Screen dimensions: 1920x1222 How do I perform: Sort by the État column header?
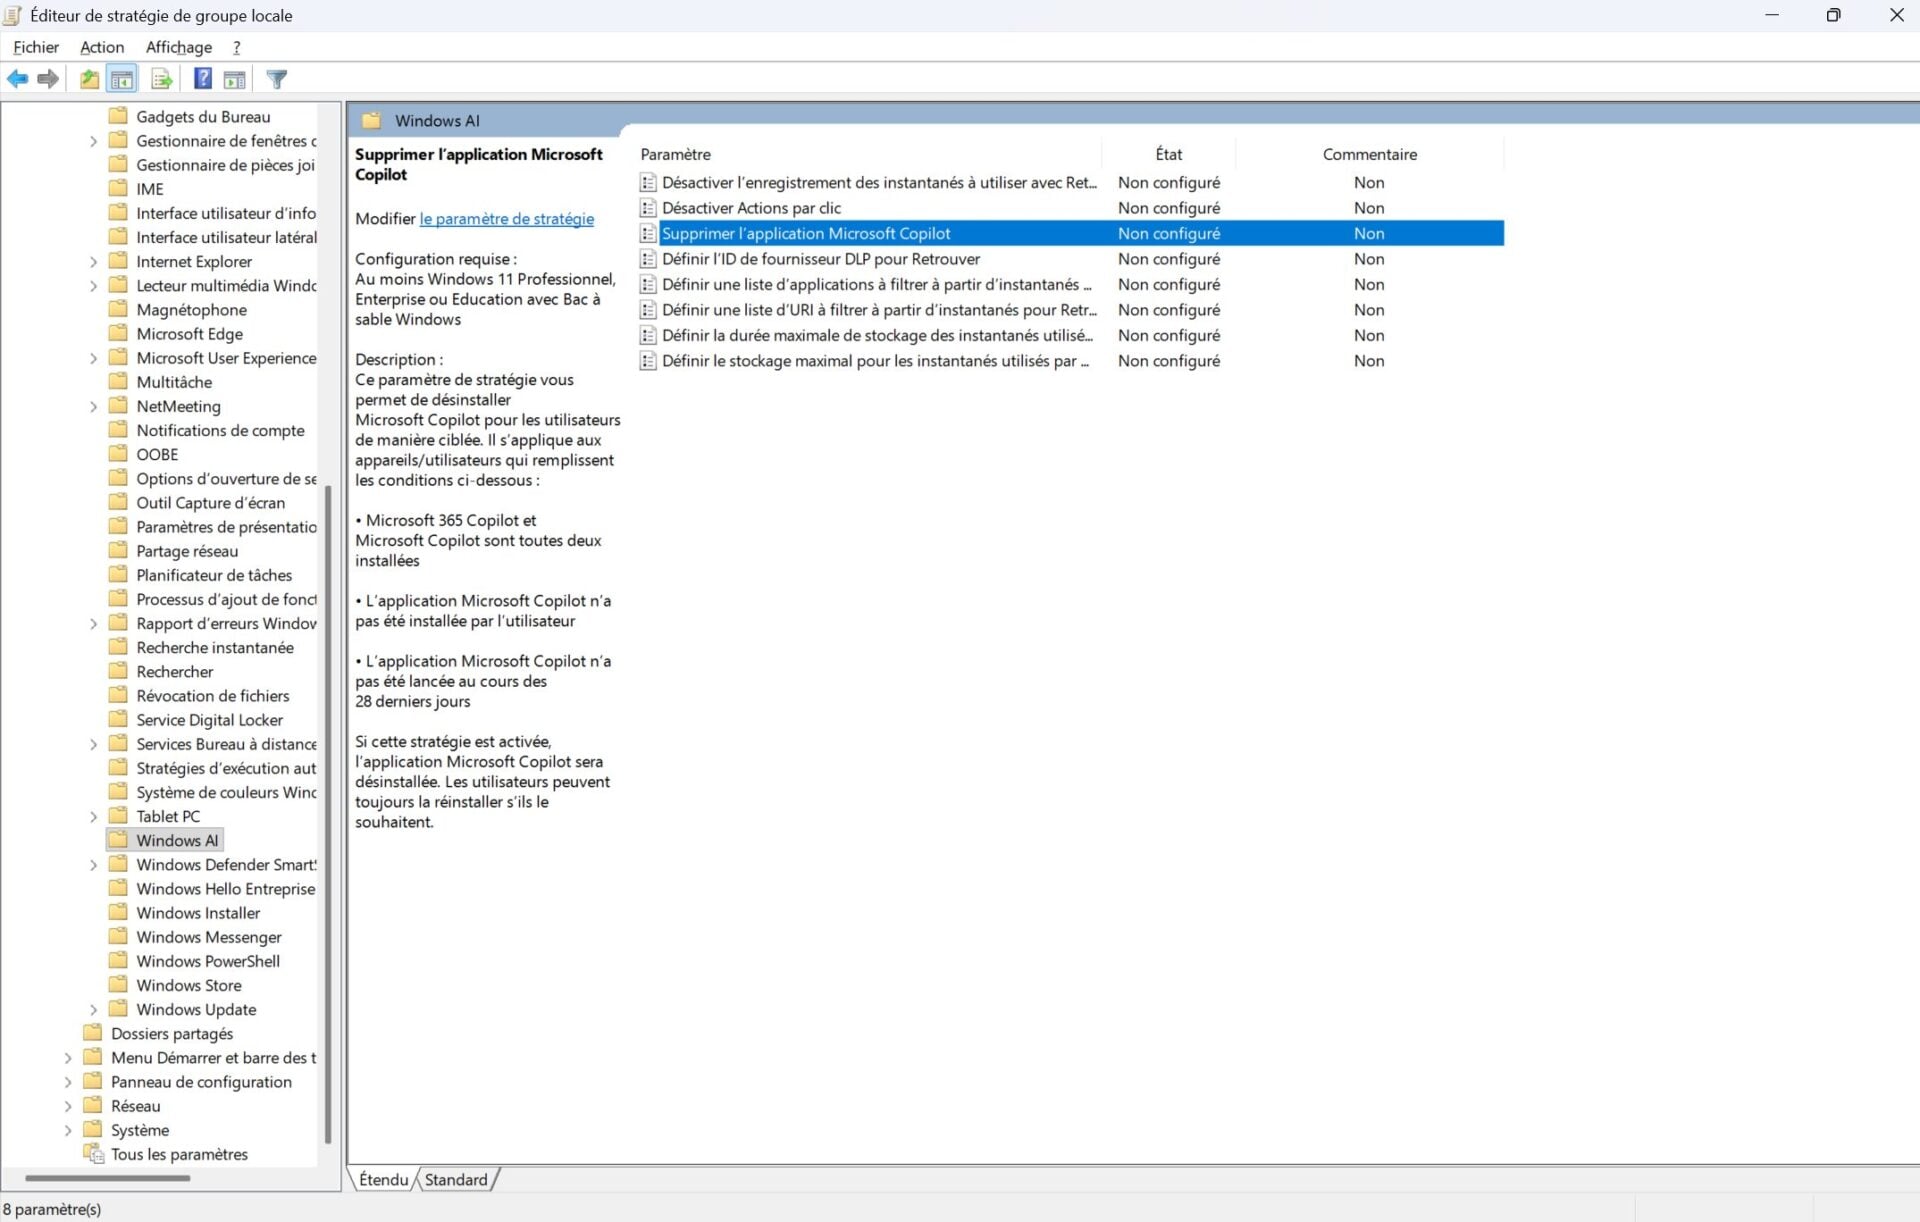coord(1169,154)
